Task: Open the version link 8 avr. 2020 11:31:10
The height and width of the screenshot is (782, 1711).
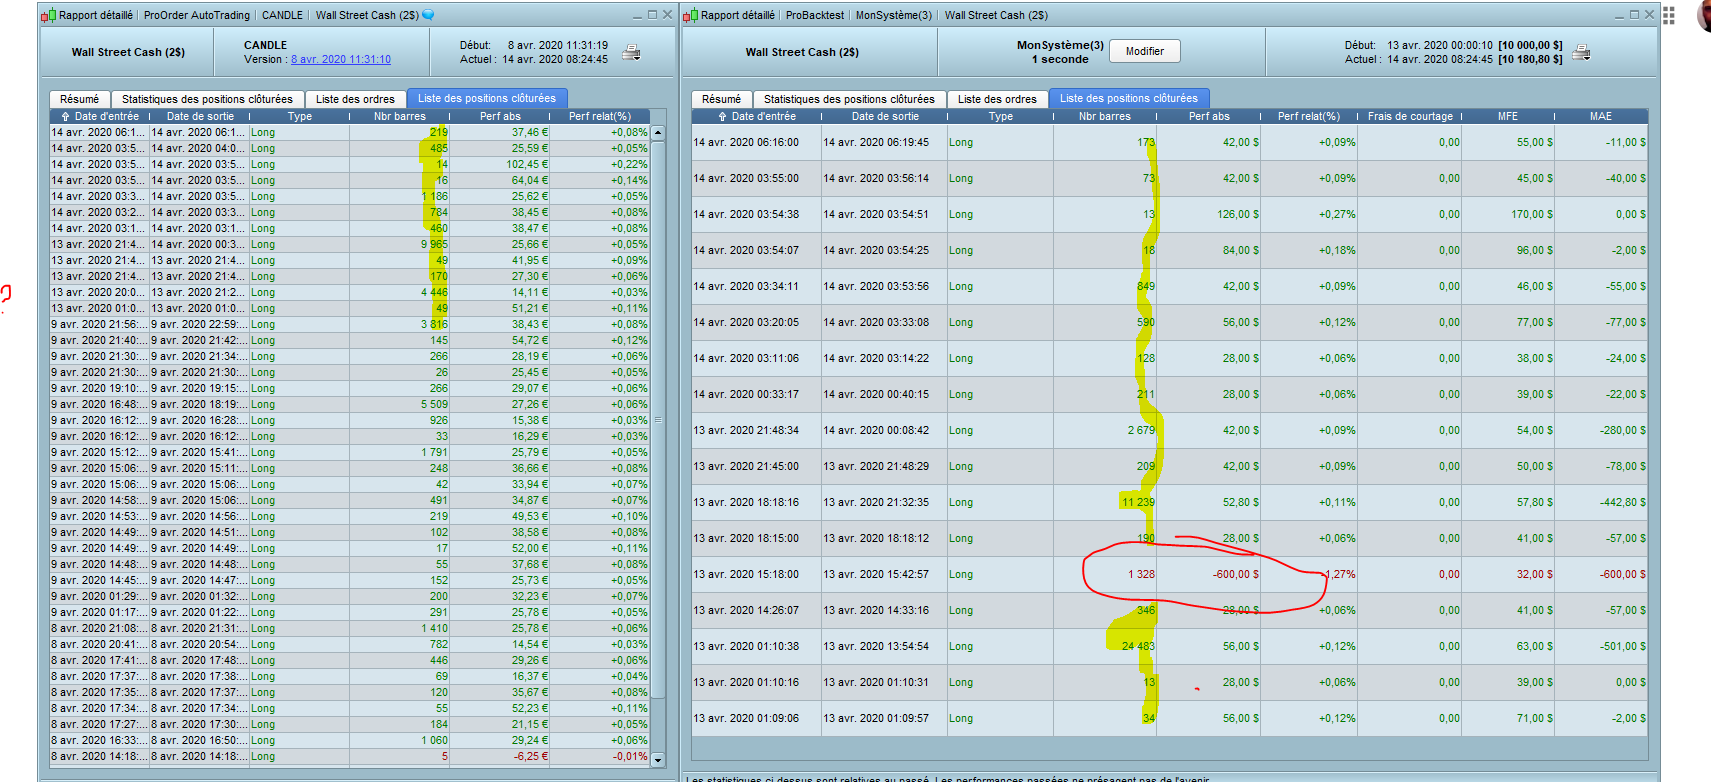Action: point(341,59)
